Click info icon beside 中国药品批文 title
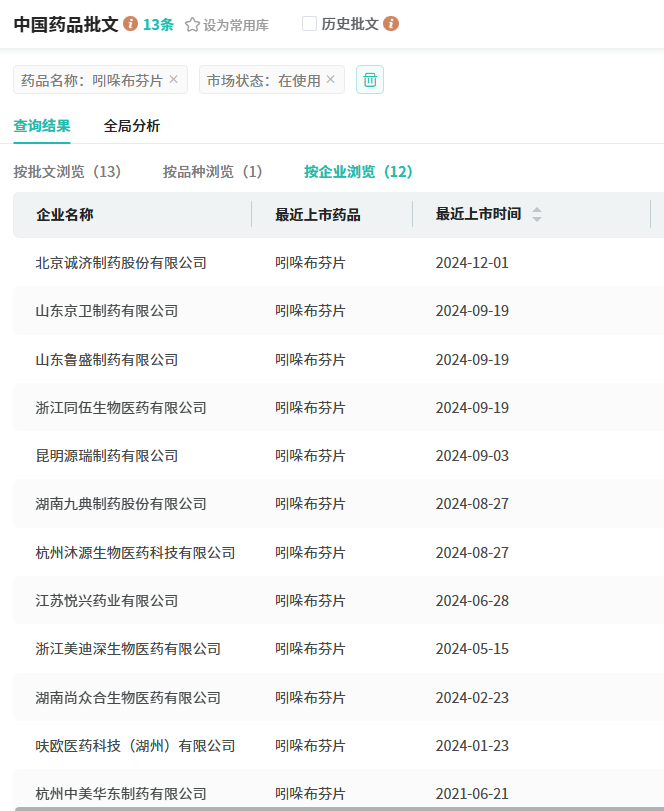Image resolution: width=664 pixels, height=811 pixels. (131, 24)
